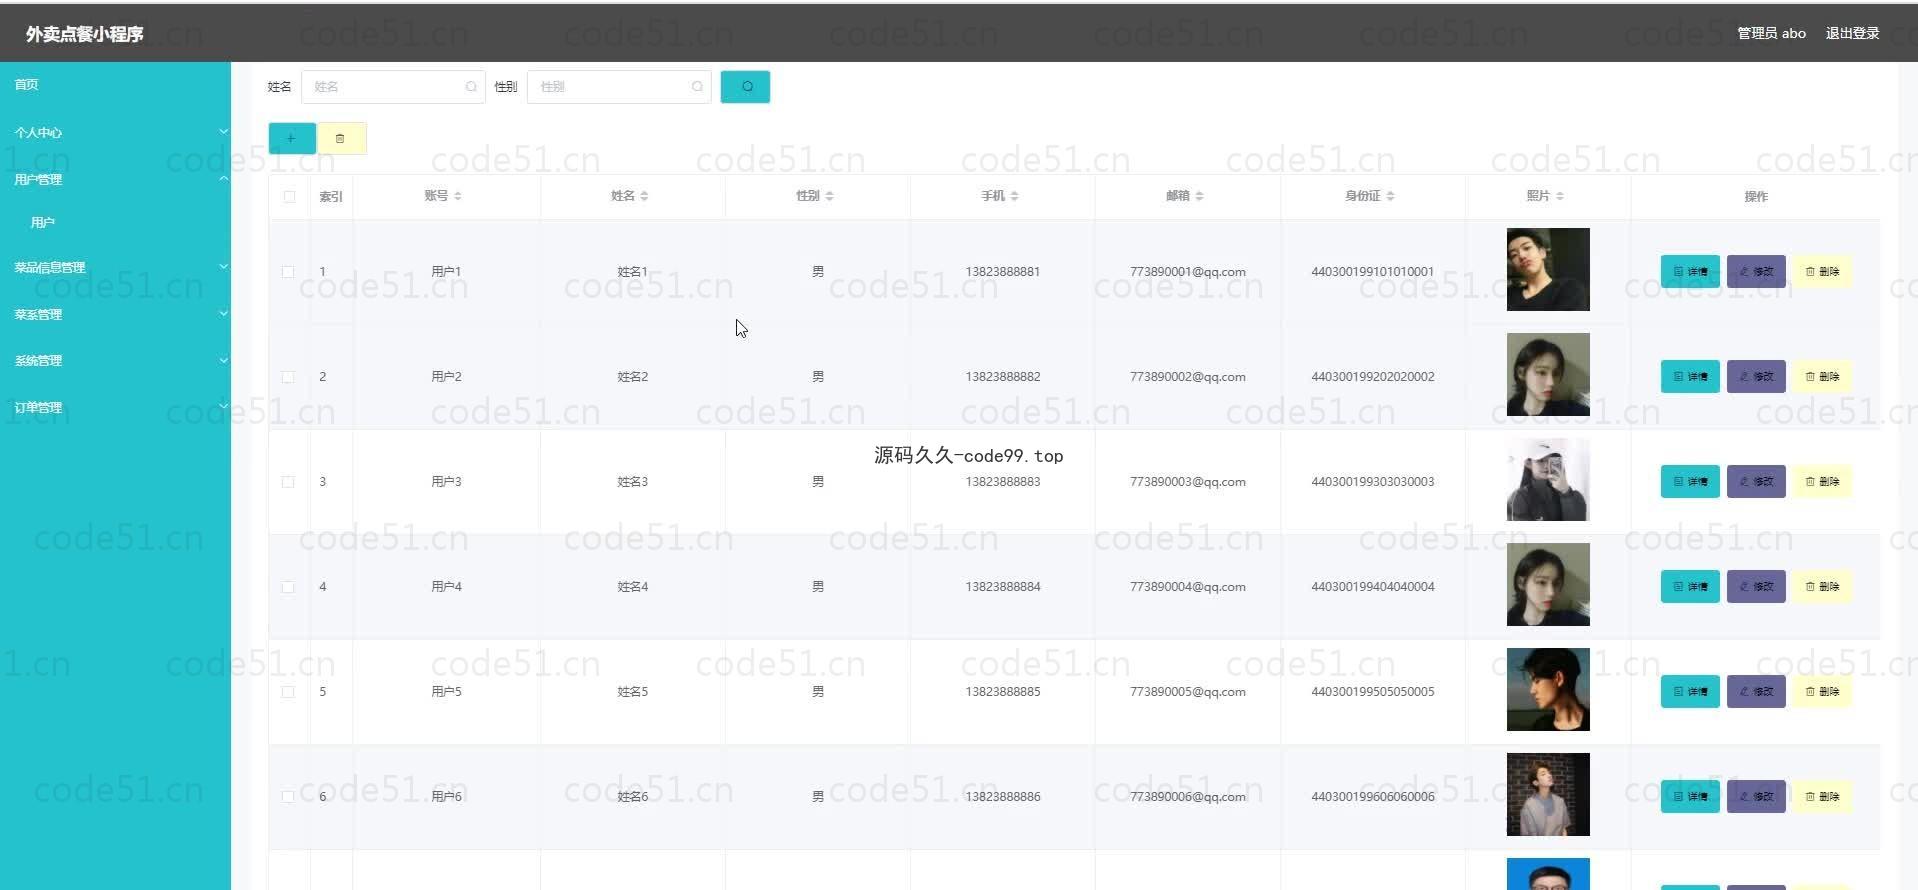
Task: Open 详情 for 用户6
Action: click(x=1690, y=797)
